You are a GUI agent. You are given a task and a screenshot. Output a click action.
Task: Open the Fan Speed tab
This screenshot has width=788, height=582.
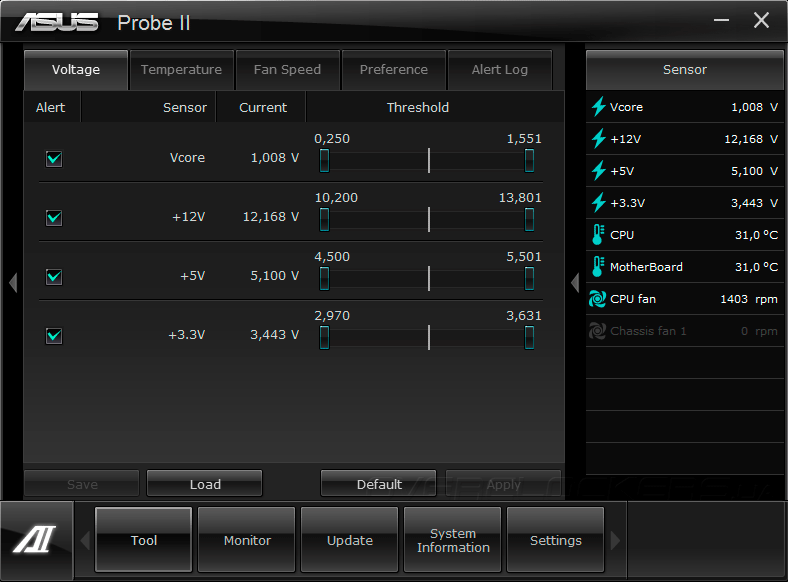pos(287,70)
